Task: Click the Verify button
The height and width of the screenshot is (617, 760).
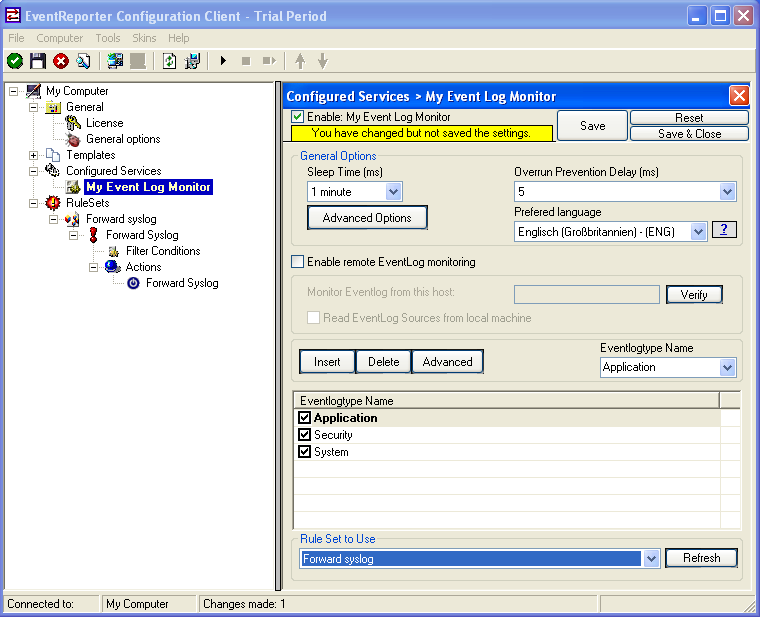Action: pyautogui.click(x=694, y=294)
